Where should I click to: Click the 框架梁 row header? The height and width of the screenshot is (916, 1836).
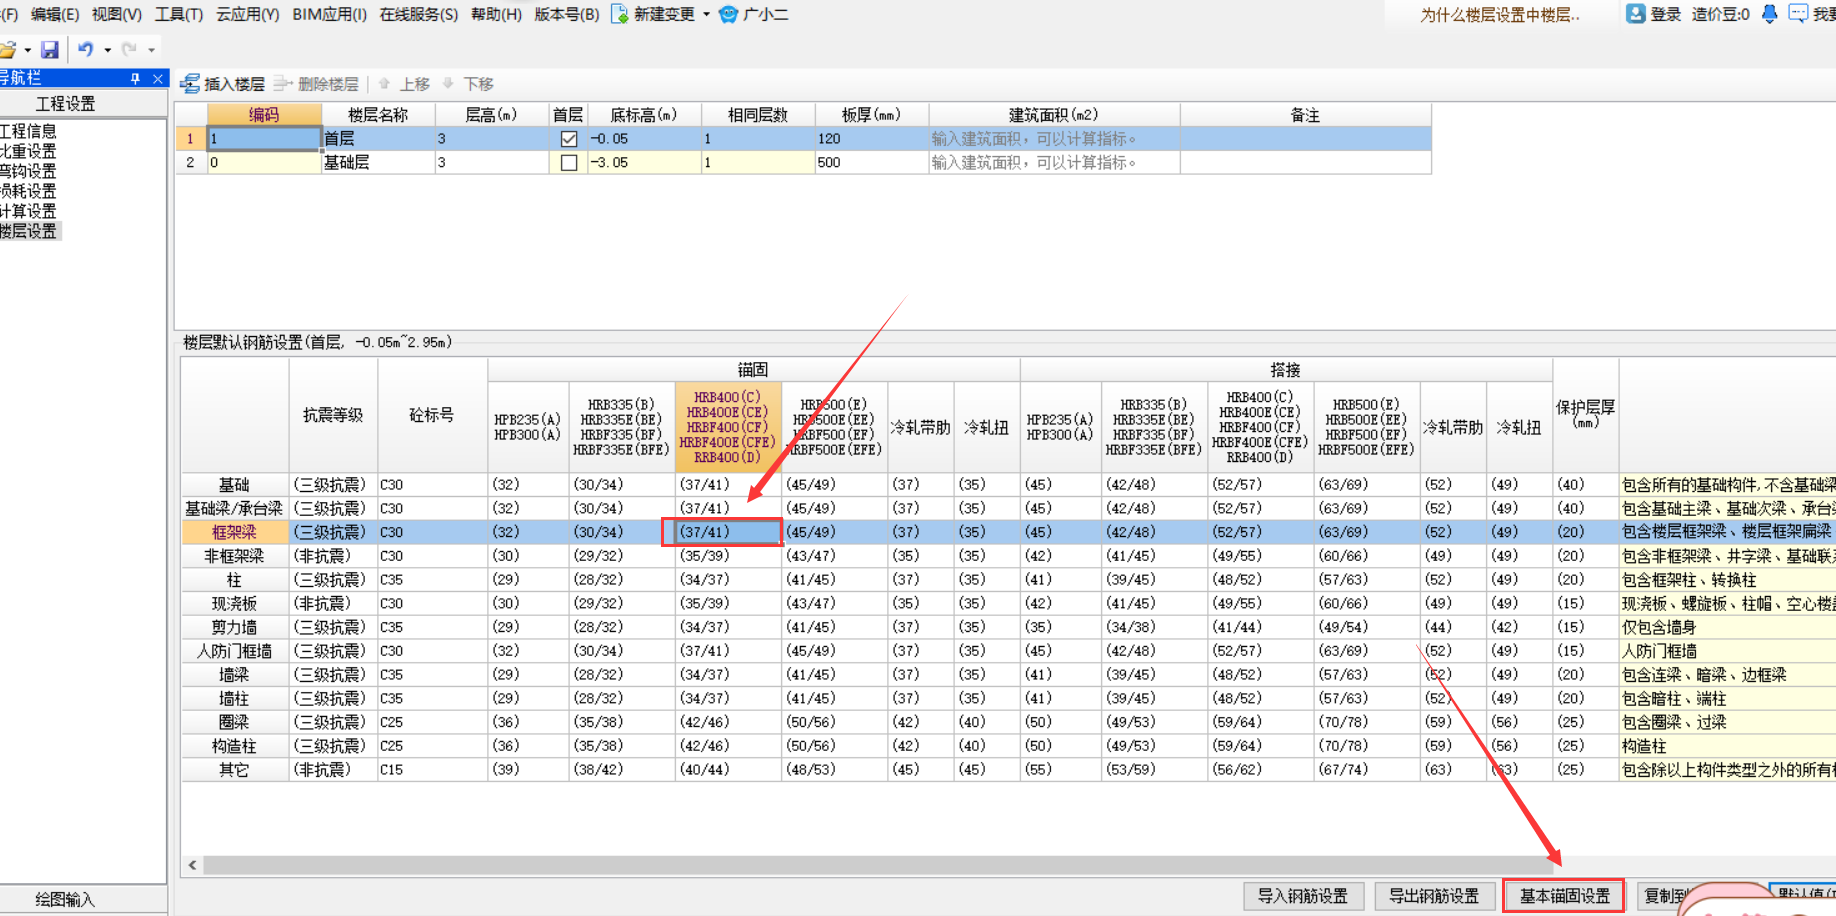pyautogui.click(x=234, y=532)
